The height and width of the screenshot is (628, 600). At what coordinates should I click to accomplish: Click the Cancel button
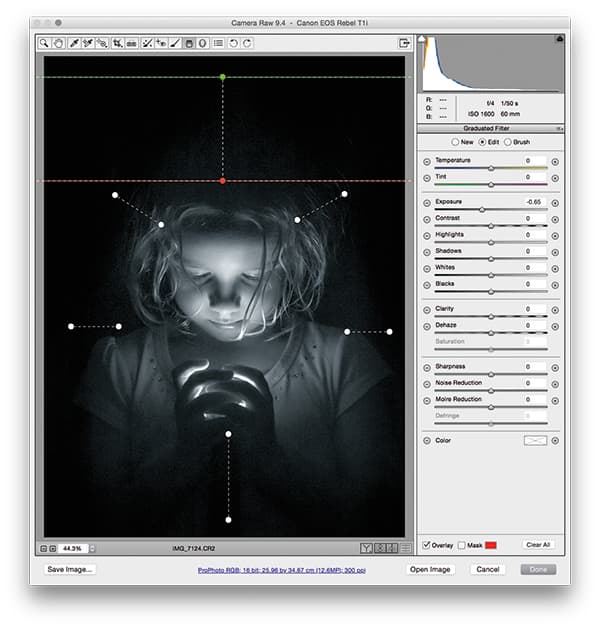pyautogui.click(x=487, y=570)
